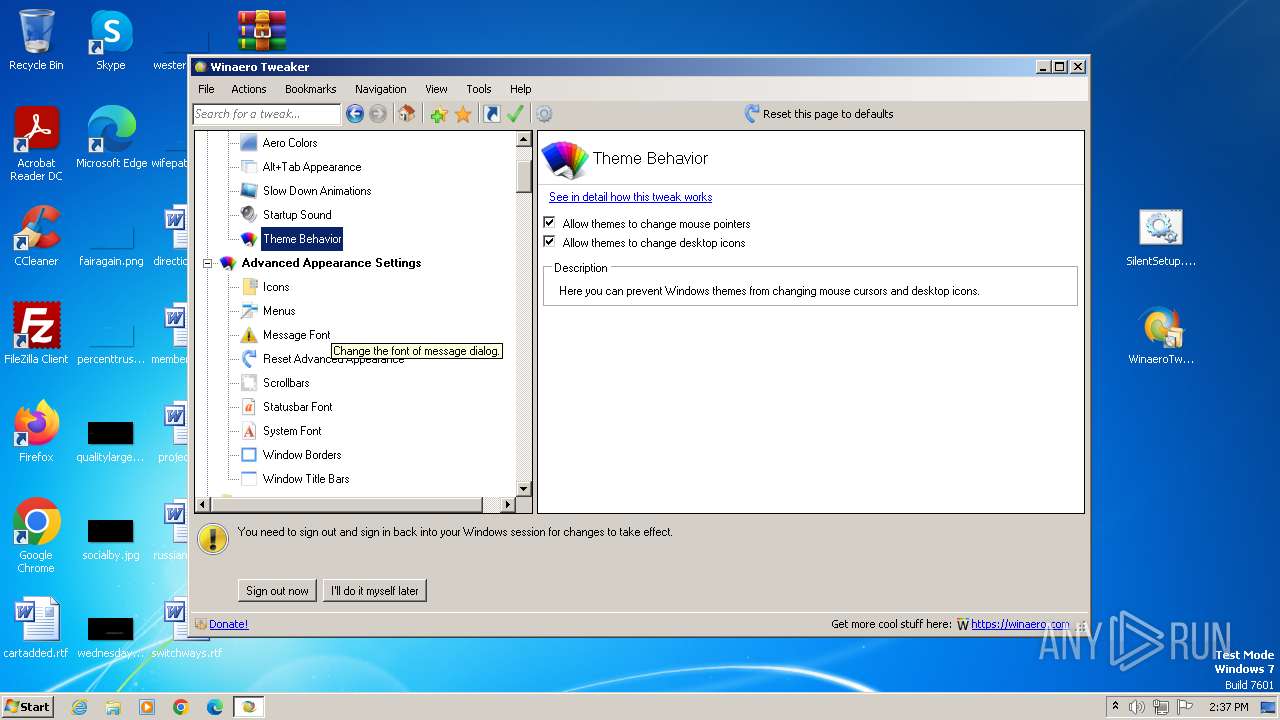Click the Window Borders icon
Image resolution: width=1280 pixels, height=720 pixels.
click(249, 455)
